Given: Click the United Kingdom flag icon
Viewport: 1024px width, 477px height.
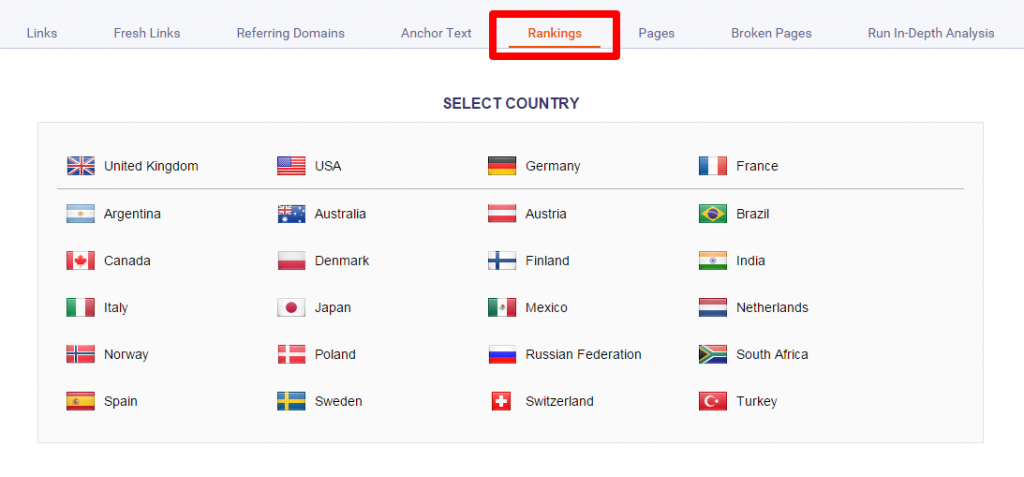Looking at the screenshot, I should pyautogui.click(x=81, y=166).
